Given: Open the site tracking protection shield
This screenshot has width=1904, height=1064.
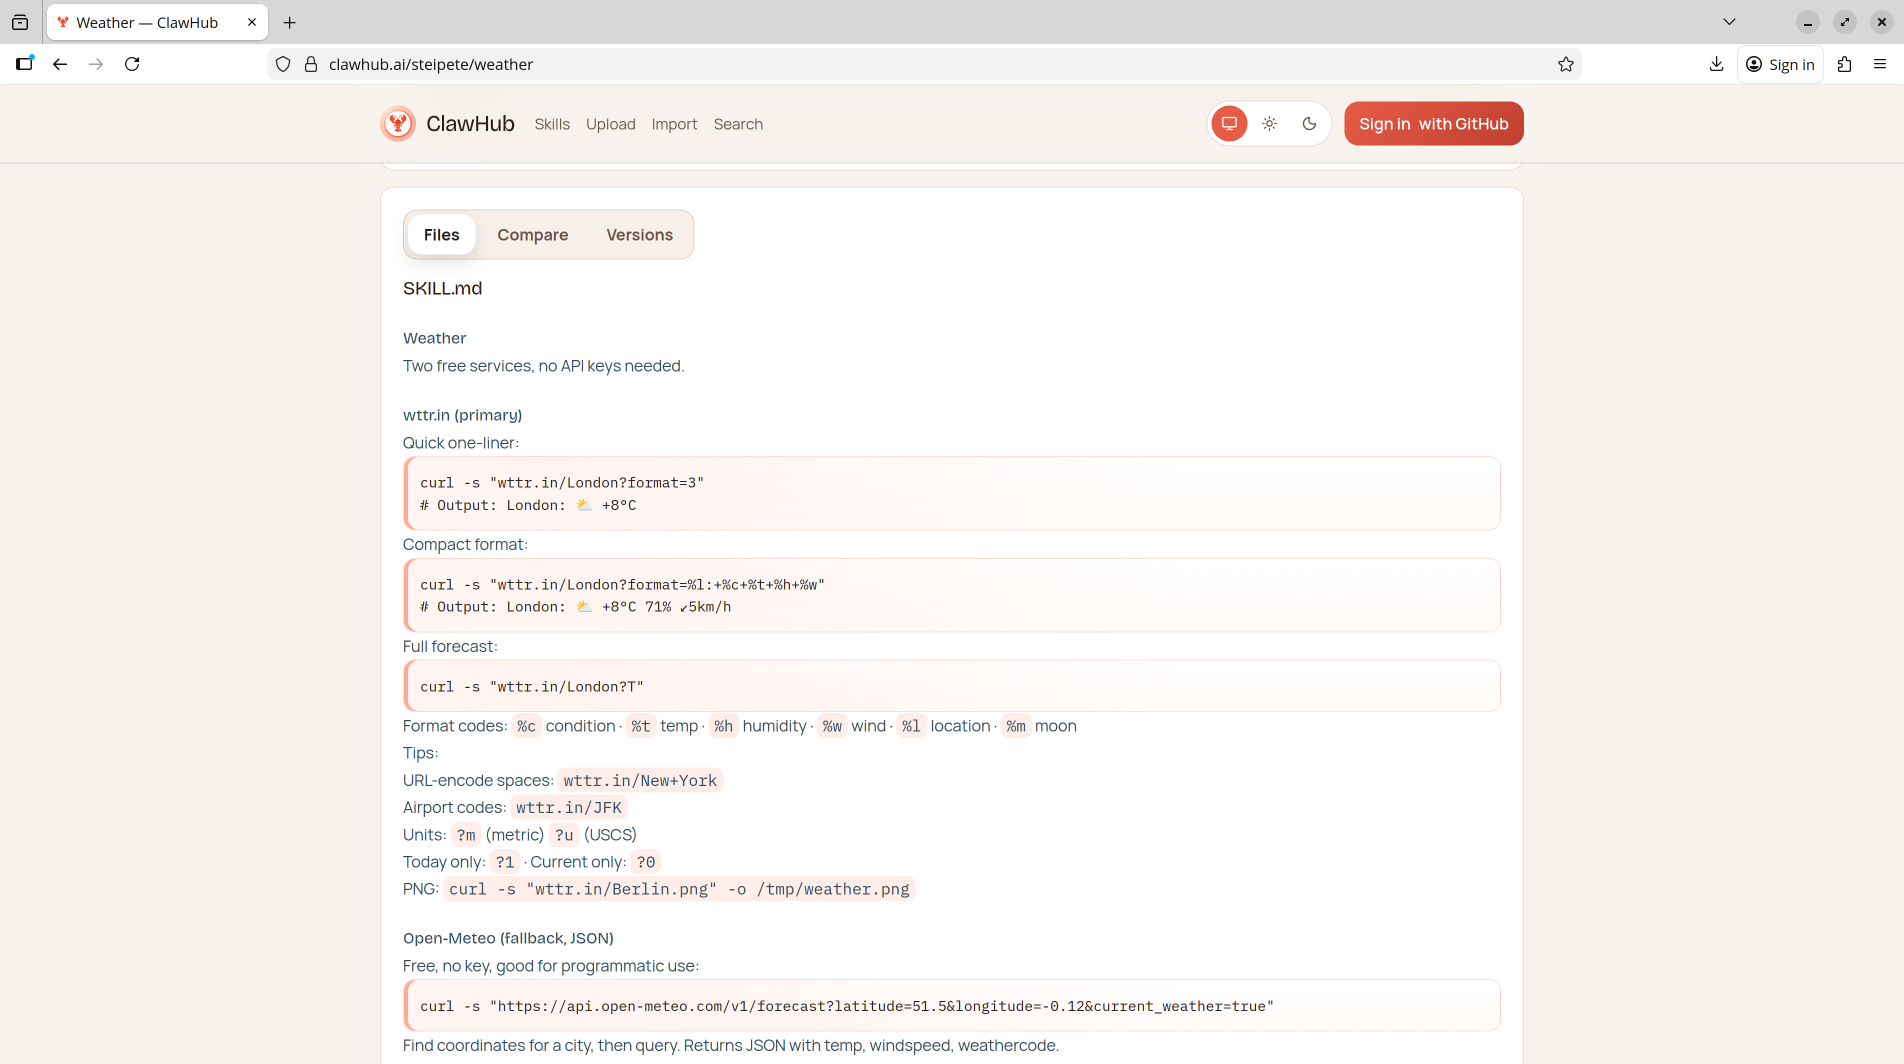Looking at the screenshot, I should [283, 64].
